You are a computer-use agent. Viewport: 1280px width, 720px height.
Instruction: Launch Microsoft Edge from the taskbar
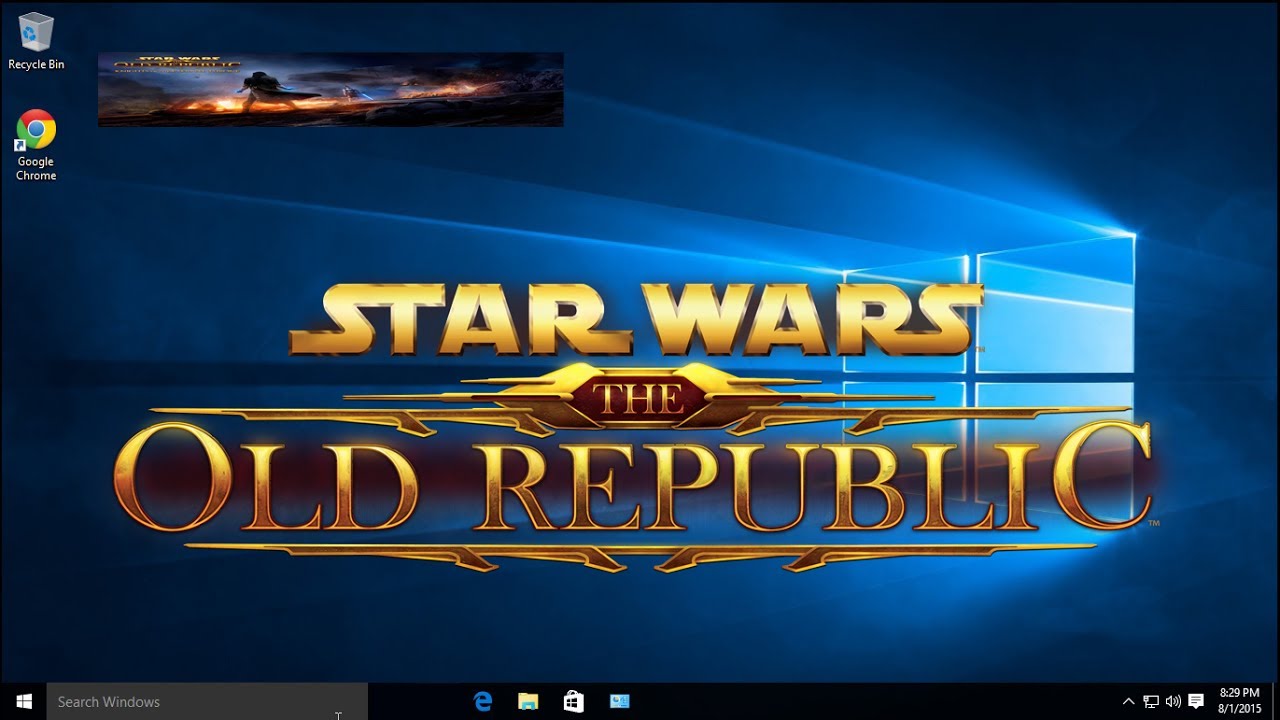click(x=483, y=701)
